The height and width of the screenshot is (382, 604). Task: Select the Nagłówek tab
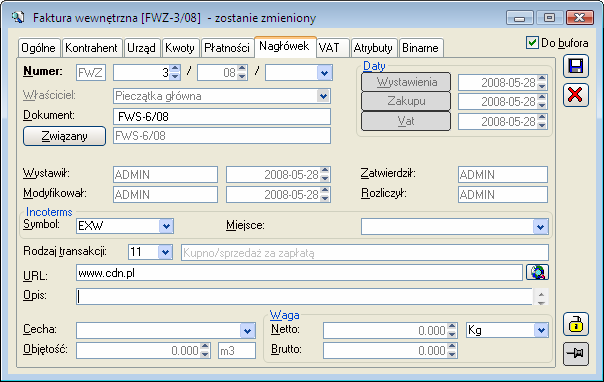(285, 46)
